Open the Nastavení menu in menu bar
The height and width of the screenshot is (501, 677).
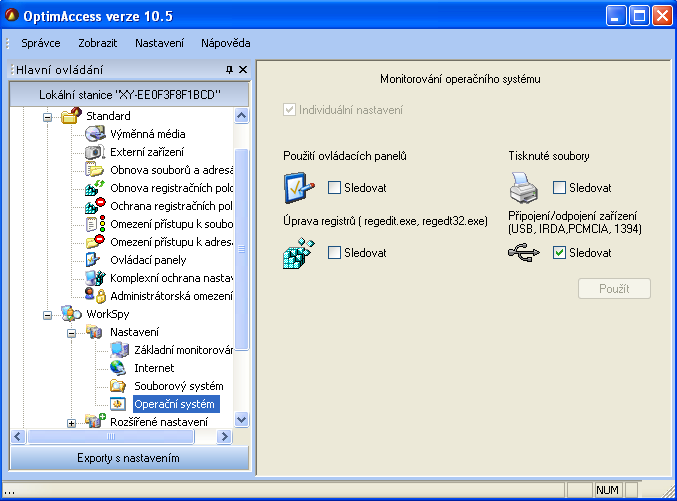pyautogui.click(x=159, y=43)
